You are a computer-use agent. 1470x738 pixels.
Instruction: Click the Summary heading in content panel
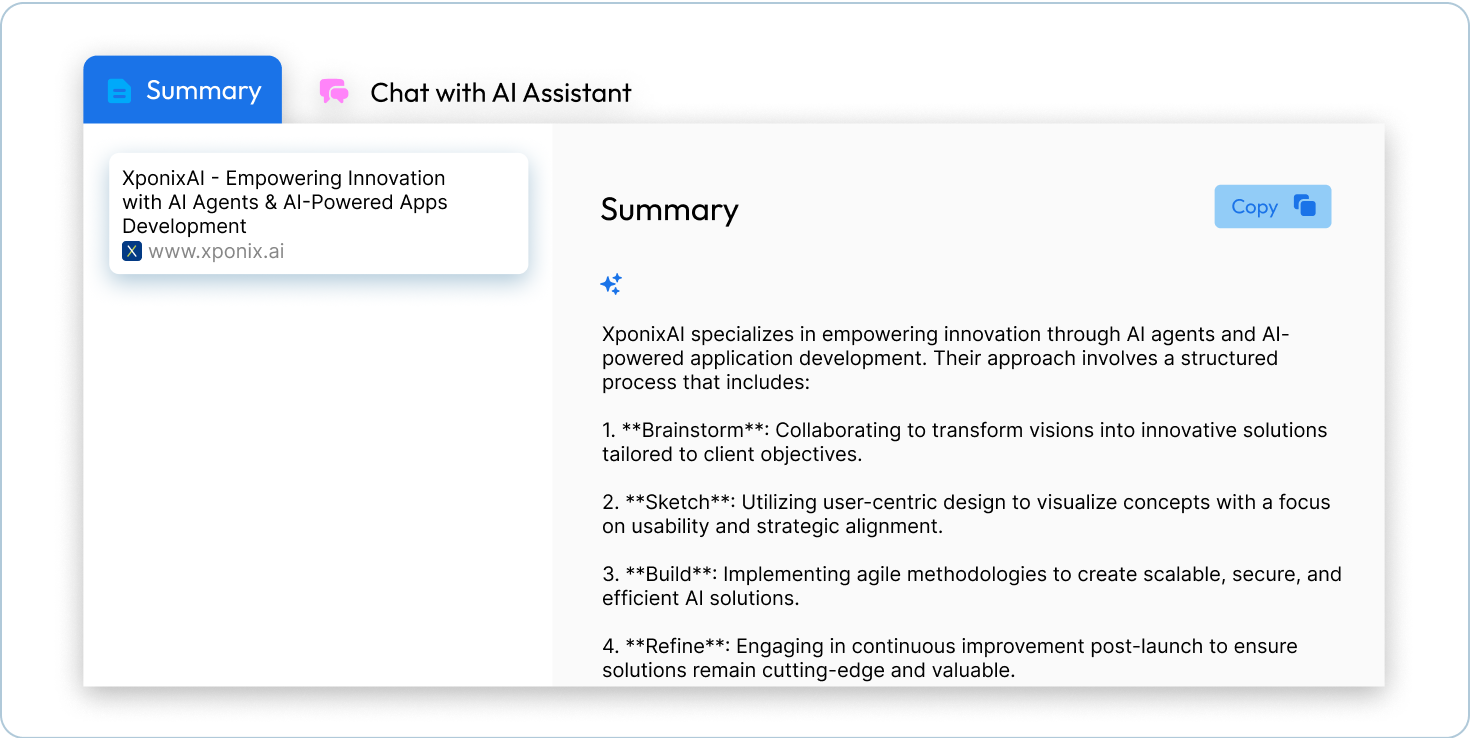[x=669, y=210]
